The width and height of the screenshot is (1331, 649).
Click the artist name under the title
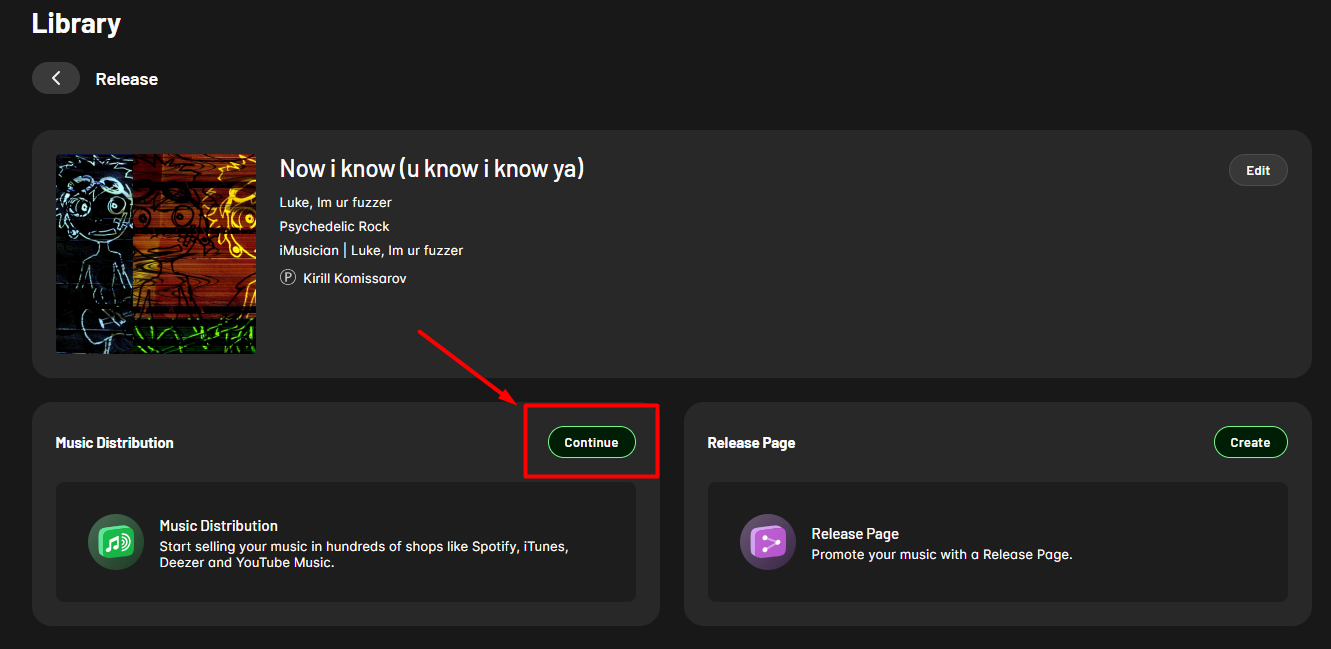pos(335,203)
